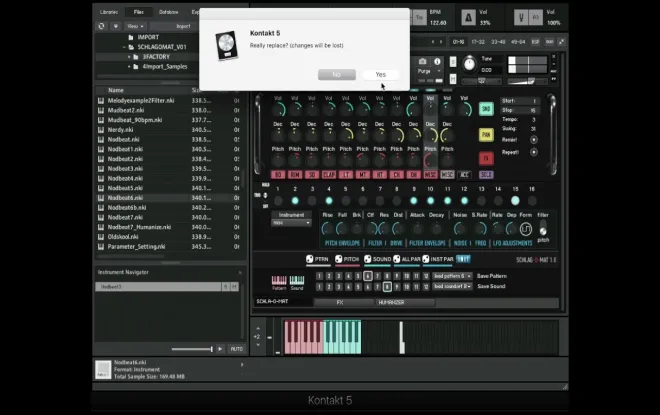Toggle sequencer step 15

point(515,201)
